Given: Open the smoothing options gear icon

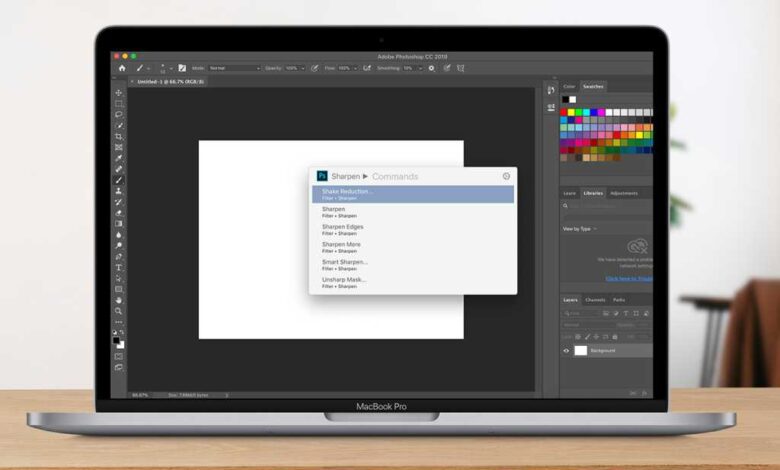Looking at the screenshot, I should coord(431,68).
